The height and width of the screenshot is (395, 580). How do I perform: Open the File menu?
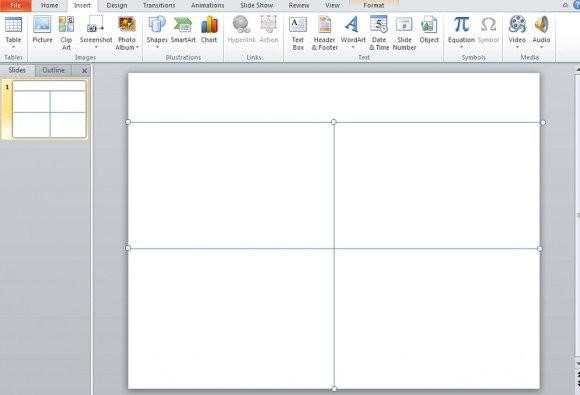coord(16,6)
